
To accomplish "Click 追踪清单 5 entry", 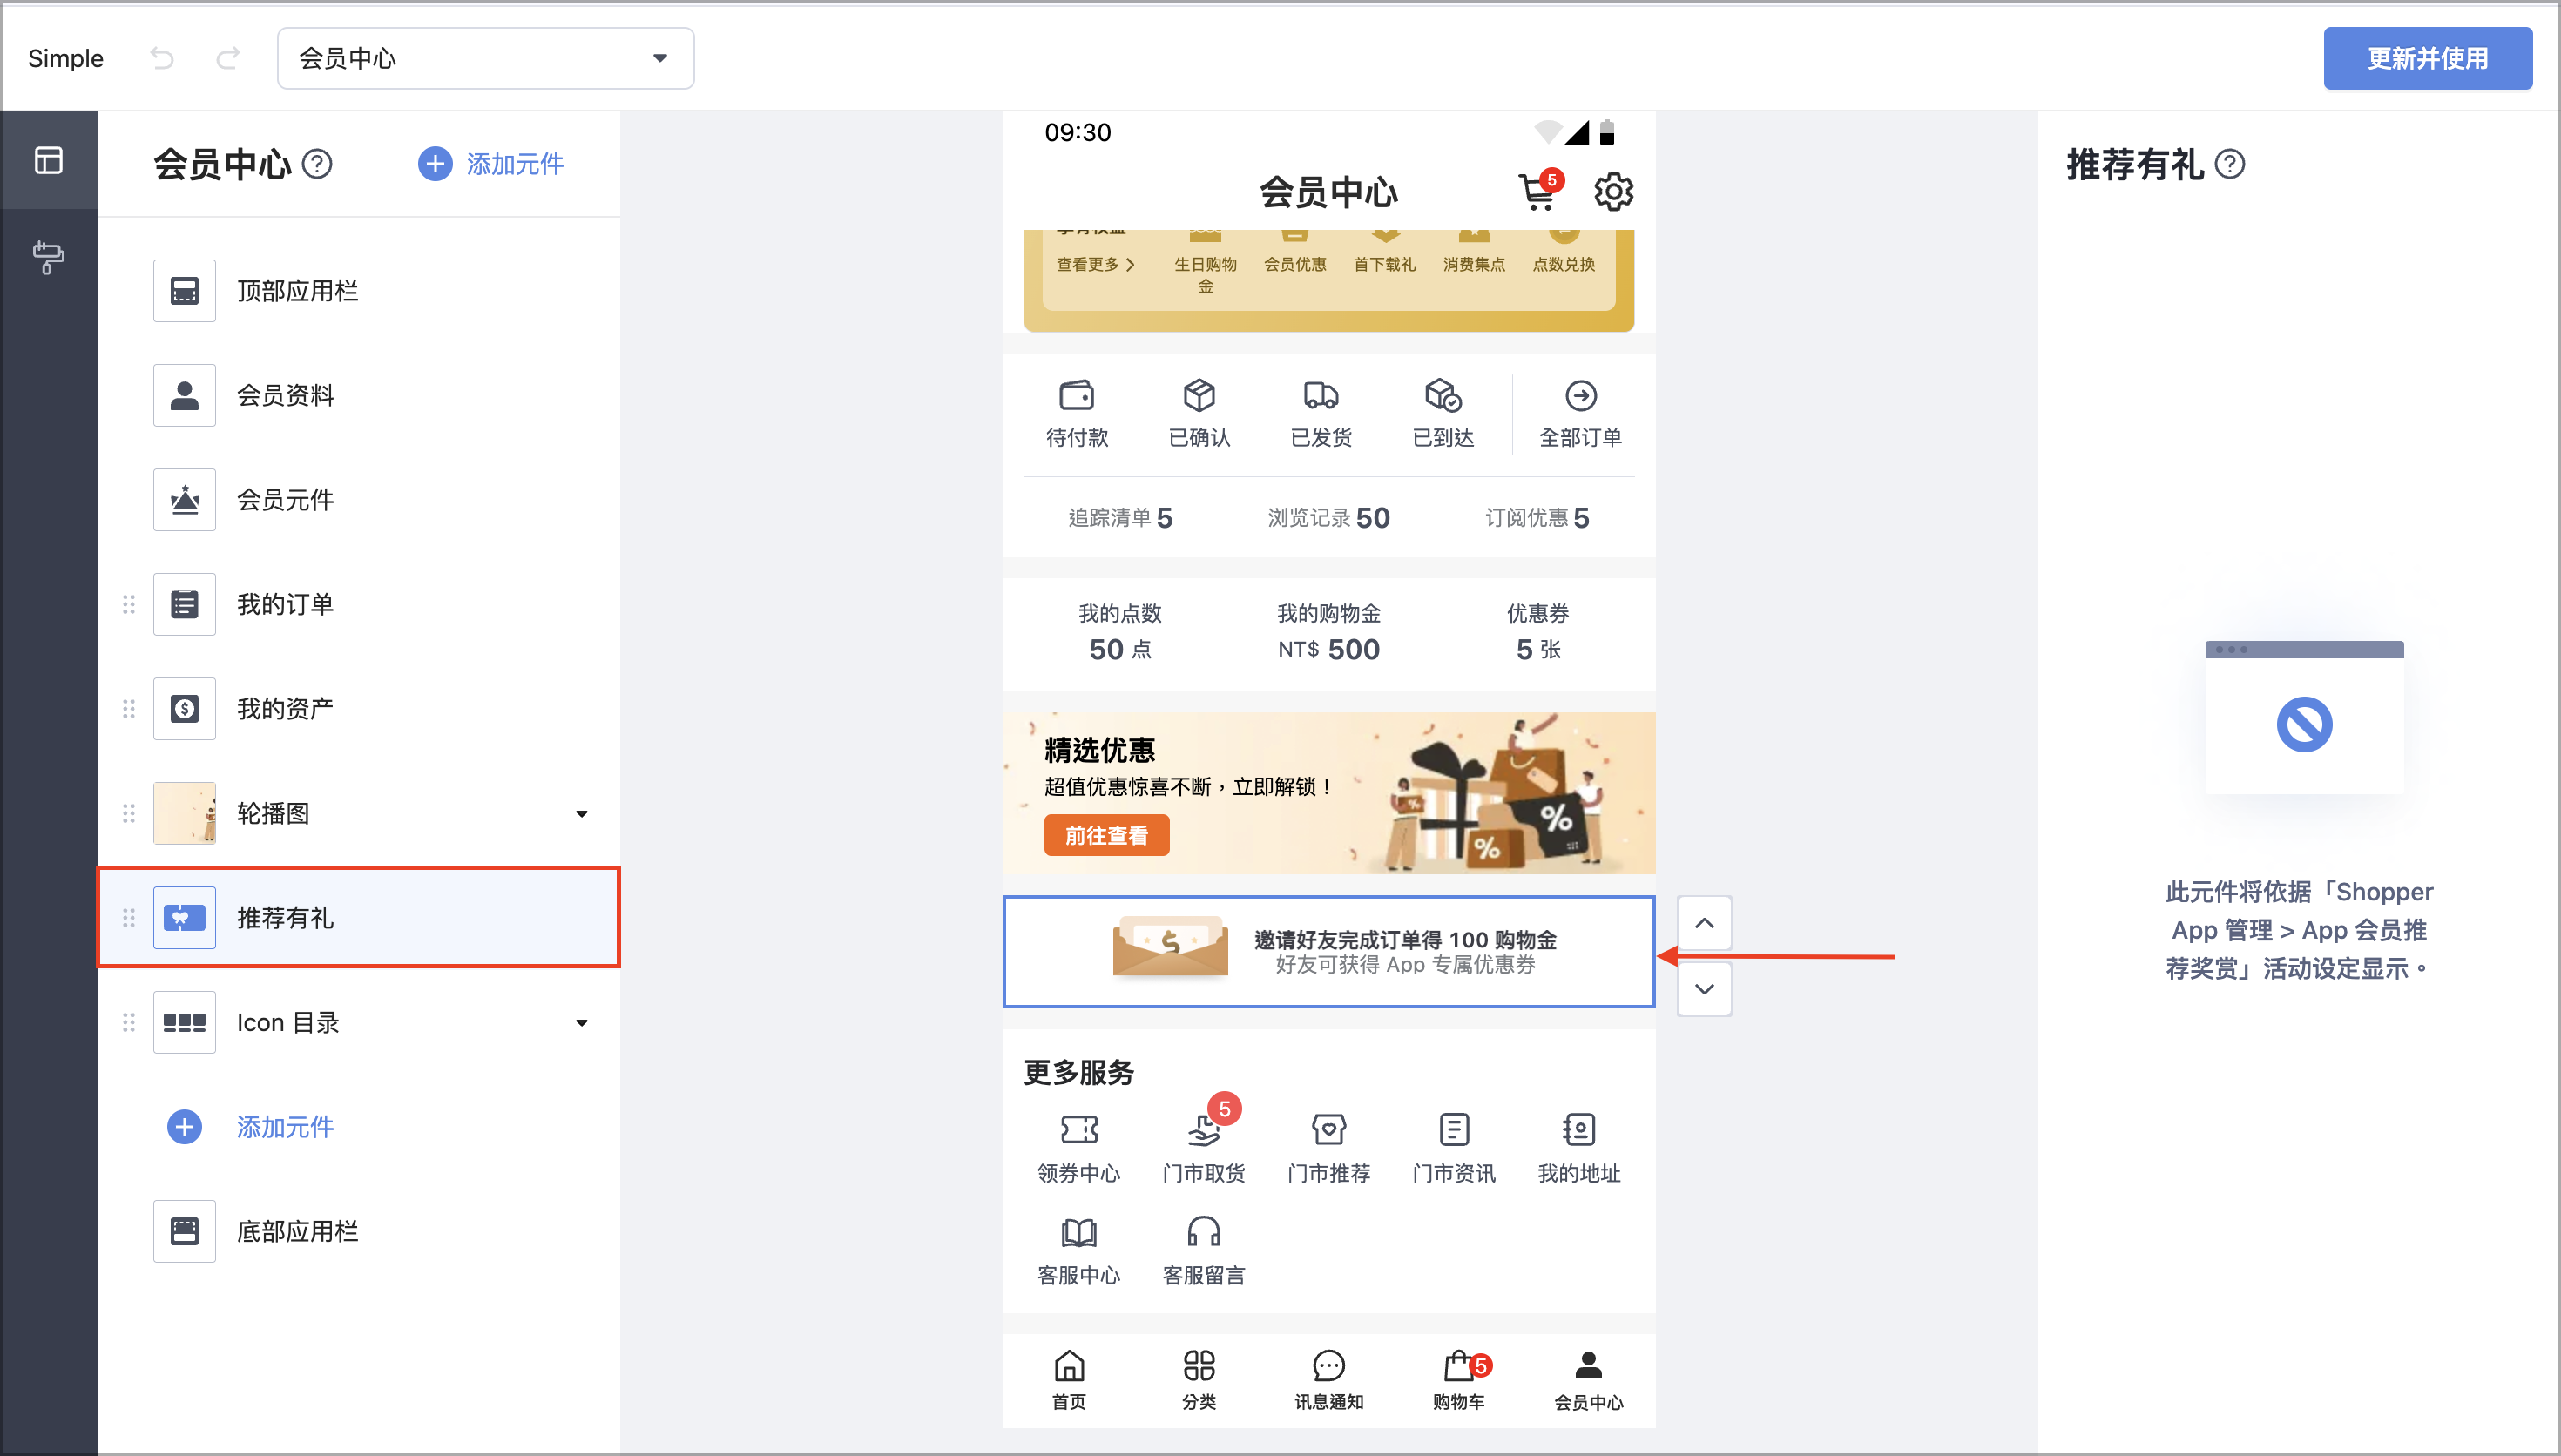I will point(1120,517).
